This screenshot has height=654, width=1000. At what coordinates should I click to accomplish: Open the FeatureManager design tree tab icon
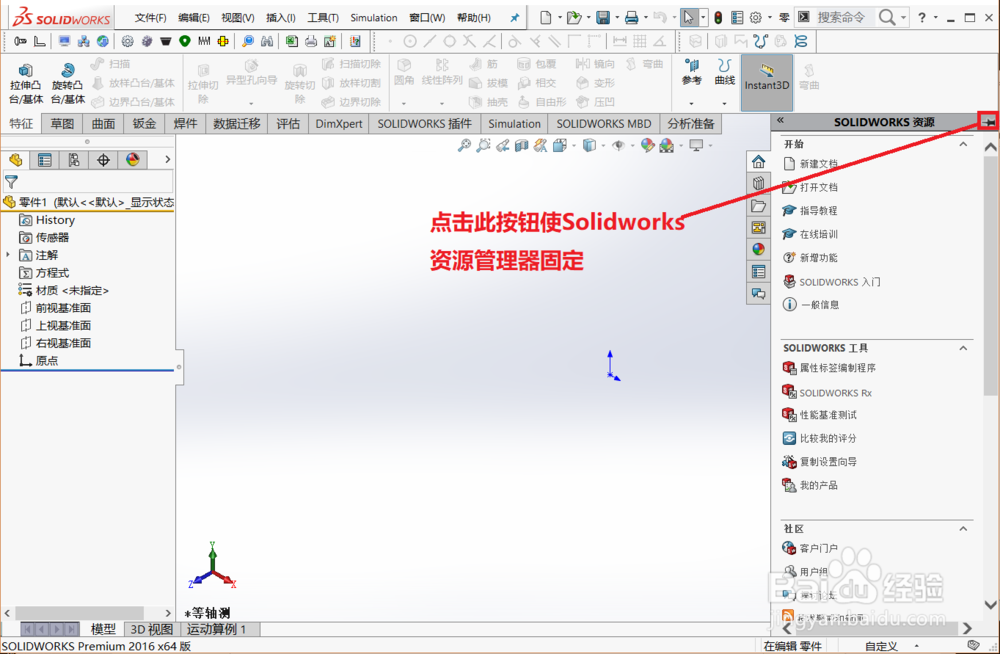pos(15,160)
